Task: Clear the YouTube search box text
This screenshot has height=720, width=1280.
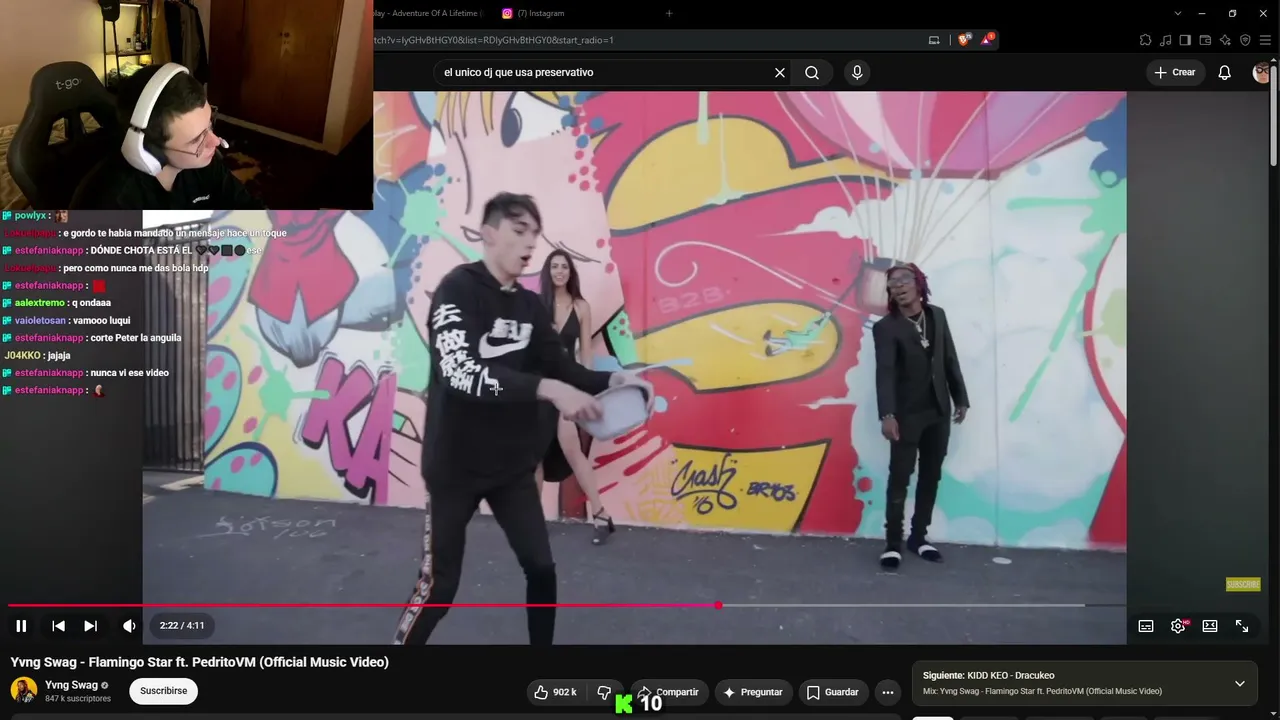Action: [x=780, y=72]
